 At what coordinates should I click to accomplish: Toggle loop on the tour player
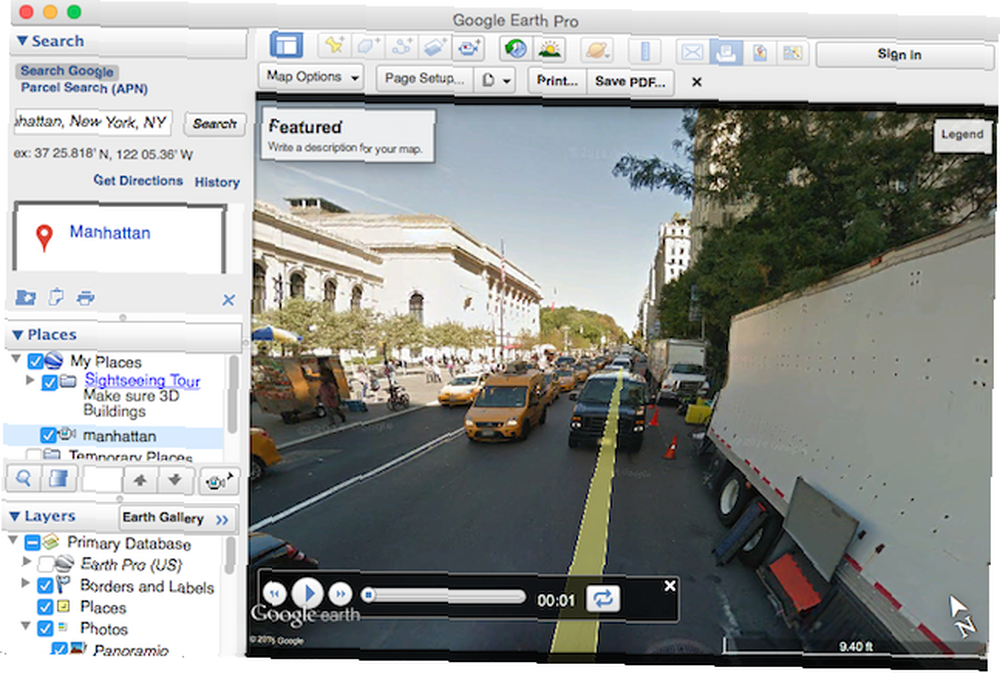(603, 598)
